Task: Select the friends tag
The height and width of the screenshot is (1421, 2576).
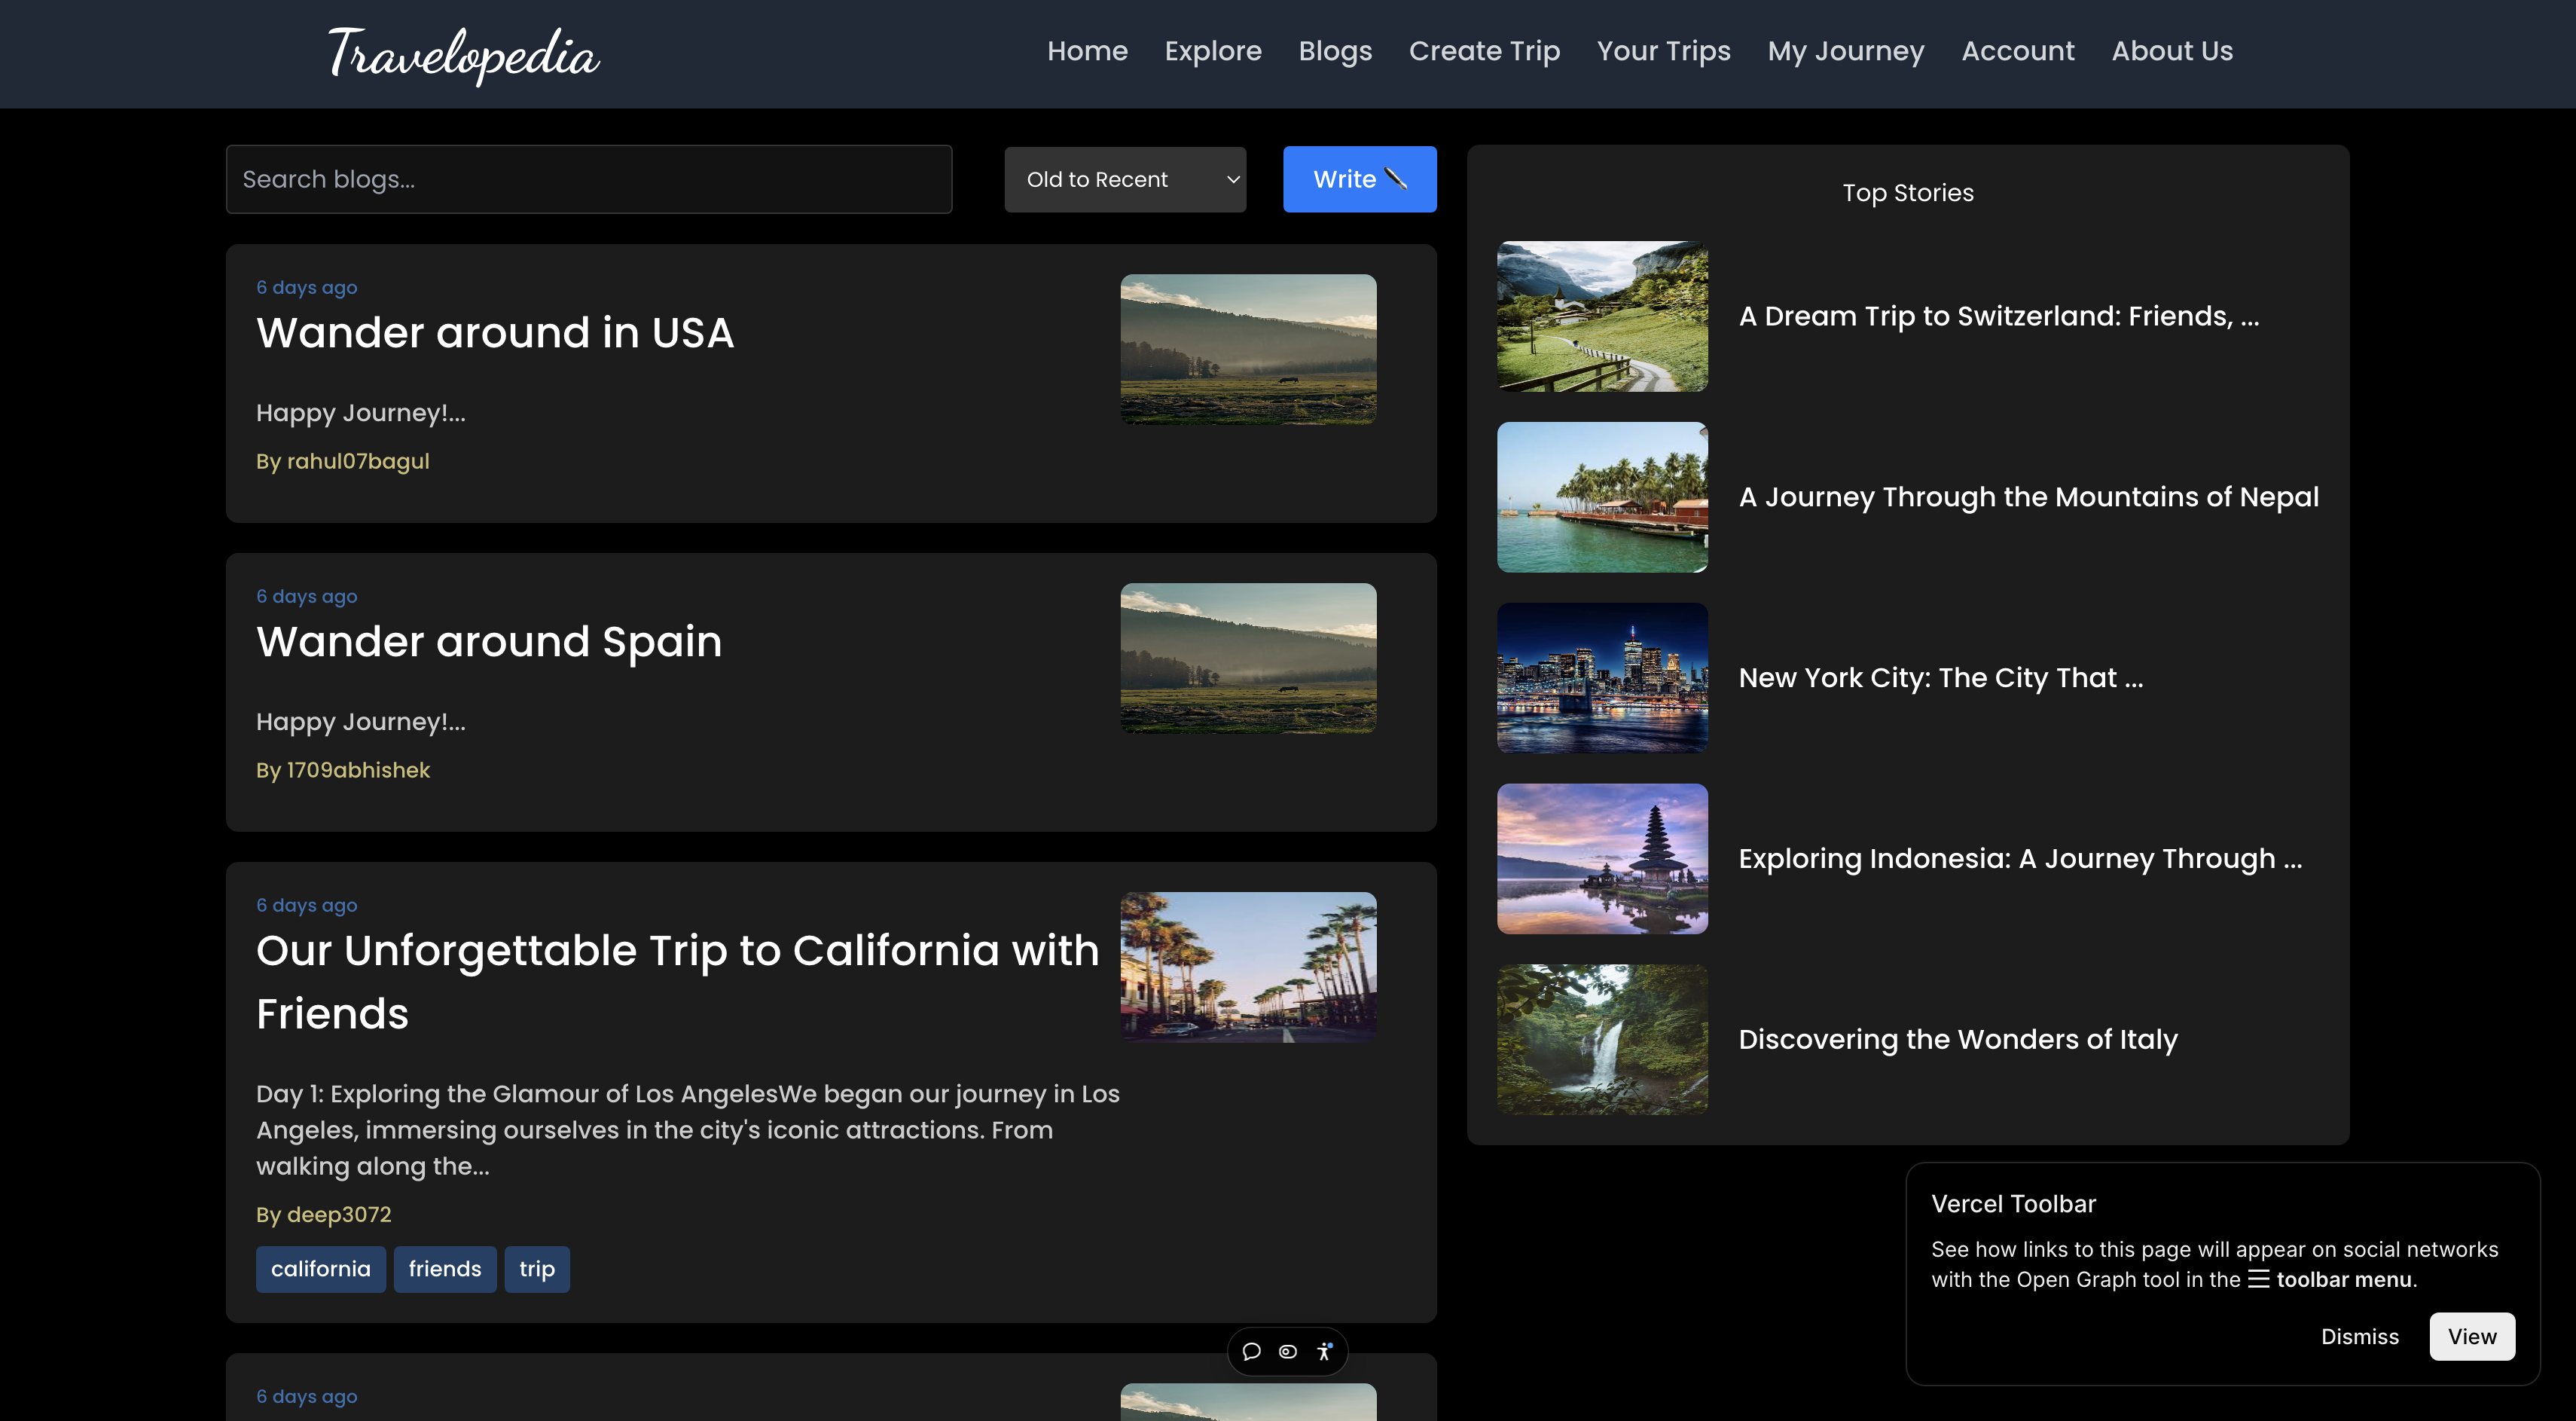Action: pyautogui.click(x=445, y=1269)
